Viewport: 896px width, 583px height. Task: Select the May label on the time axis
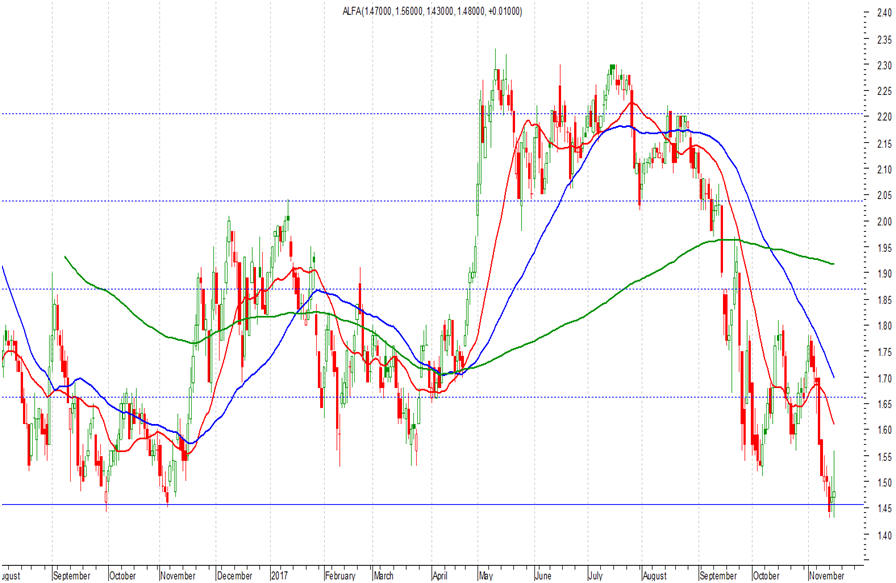tap(486, 576)
